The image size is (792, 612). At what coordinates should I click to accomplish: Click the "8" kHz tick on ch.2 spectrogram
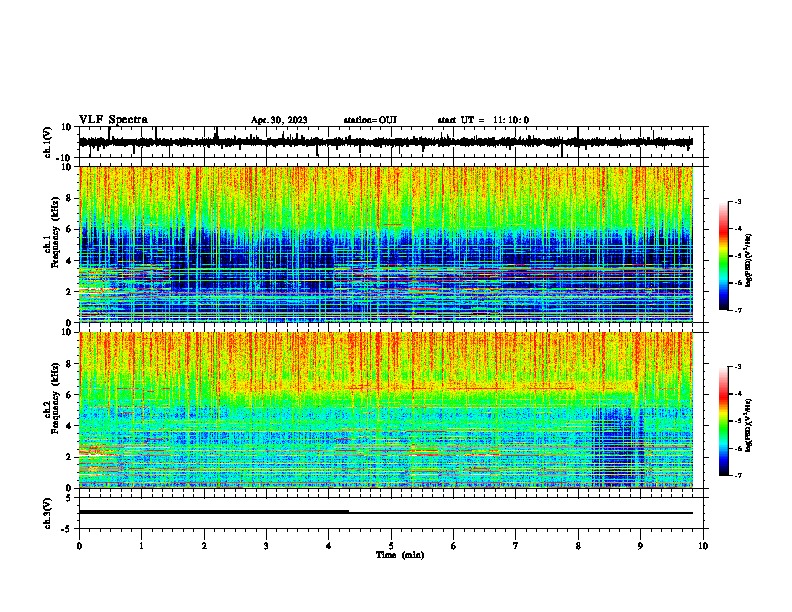pos(69,364)
